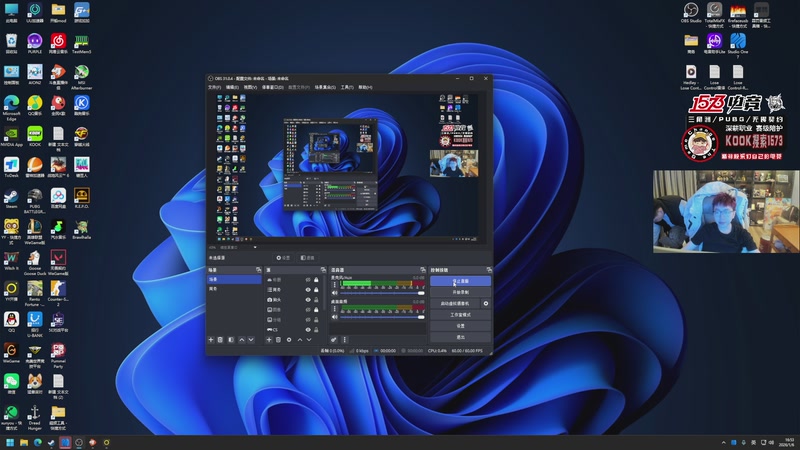Click the Start Recording button

pyautogui.click(x=460, y=292)
